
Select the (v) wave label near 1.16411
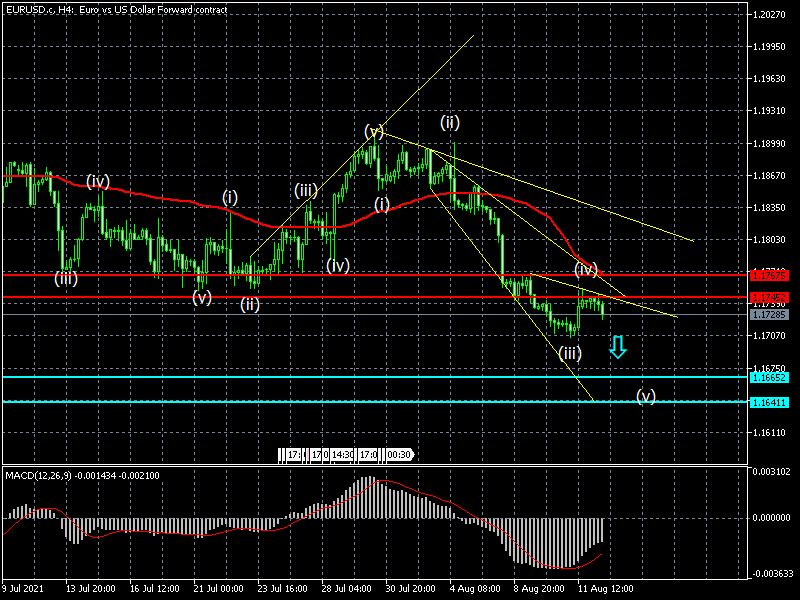coord(646,396)
